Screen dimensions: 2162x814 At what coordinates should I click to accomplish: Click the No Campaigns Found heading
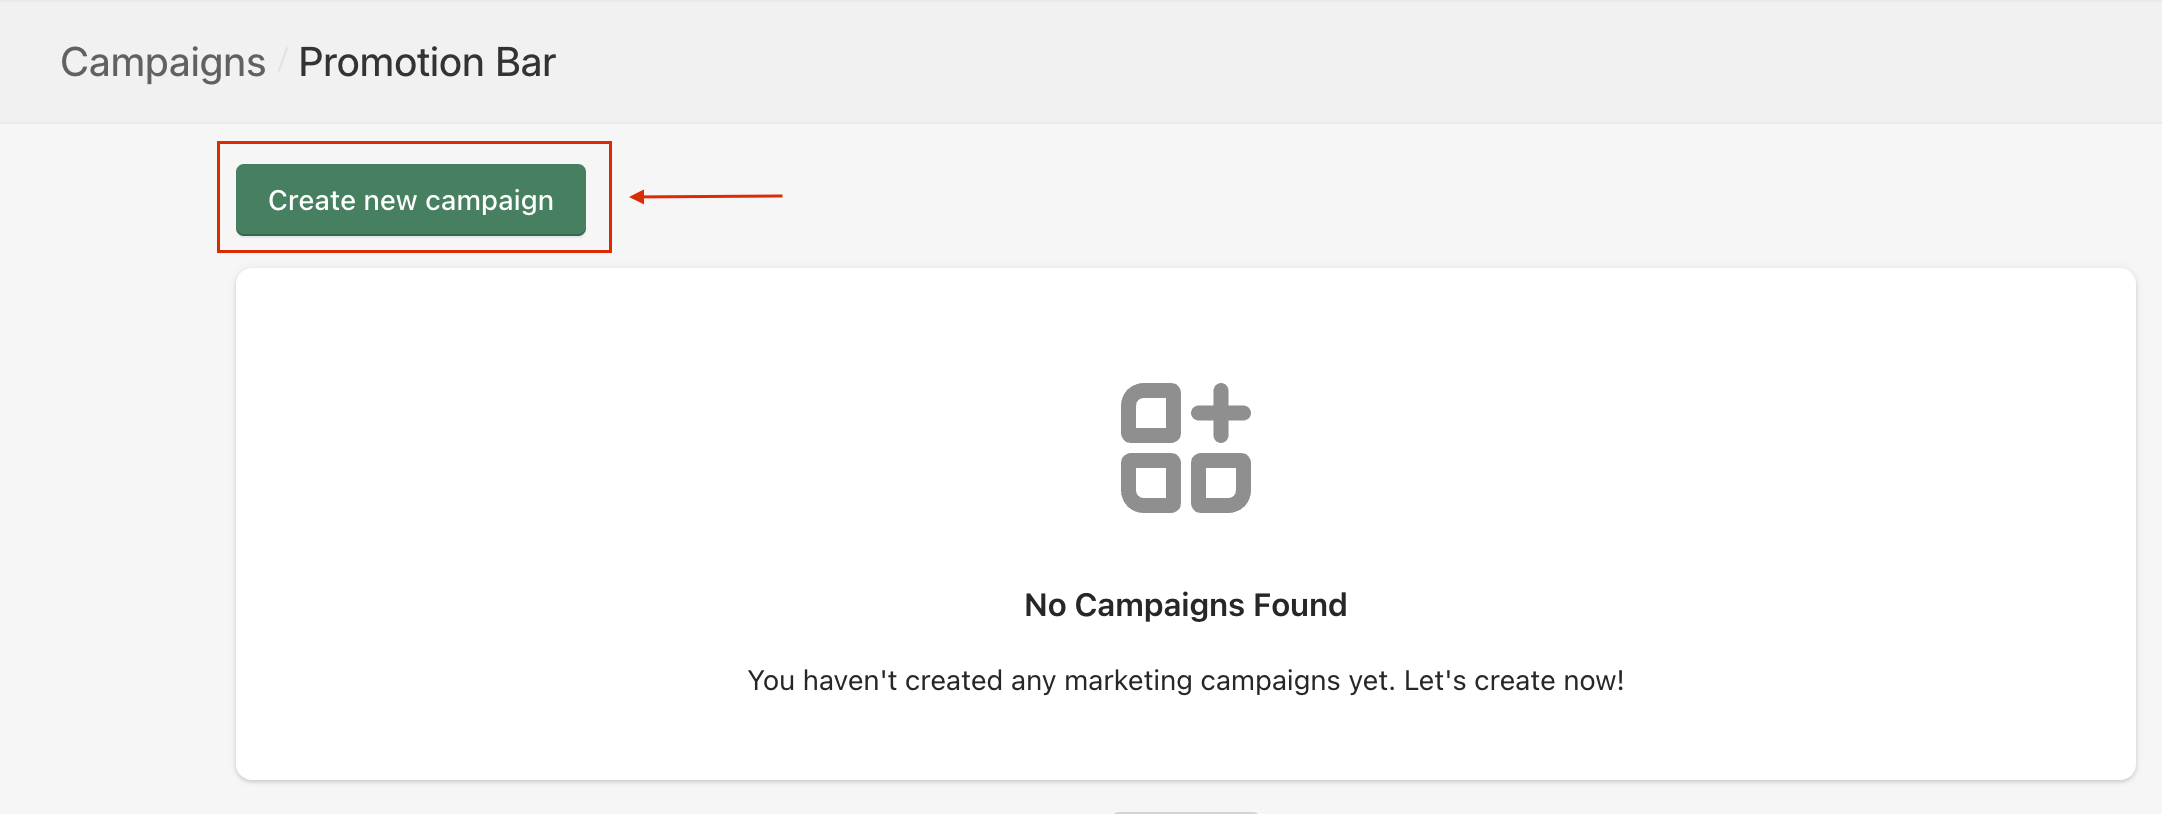point(1185,605)
